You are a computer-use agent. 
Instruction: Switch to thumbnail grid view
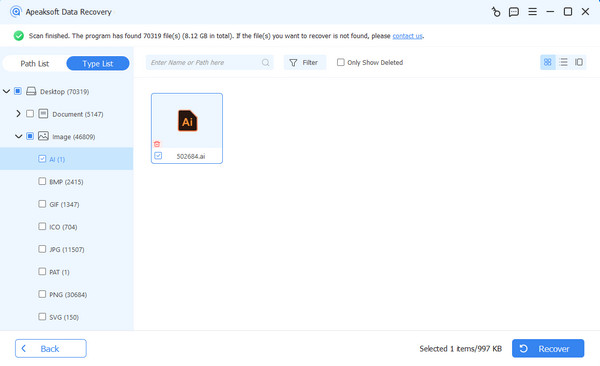548,62
